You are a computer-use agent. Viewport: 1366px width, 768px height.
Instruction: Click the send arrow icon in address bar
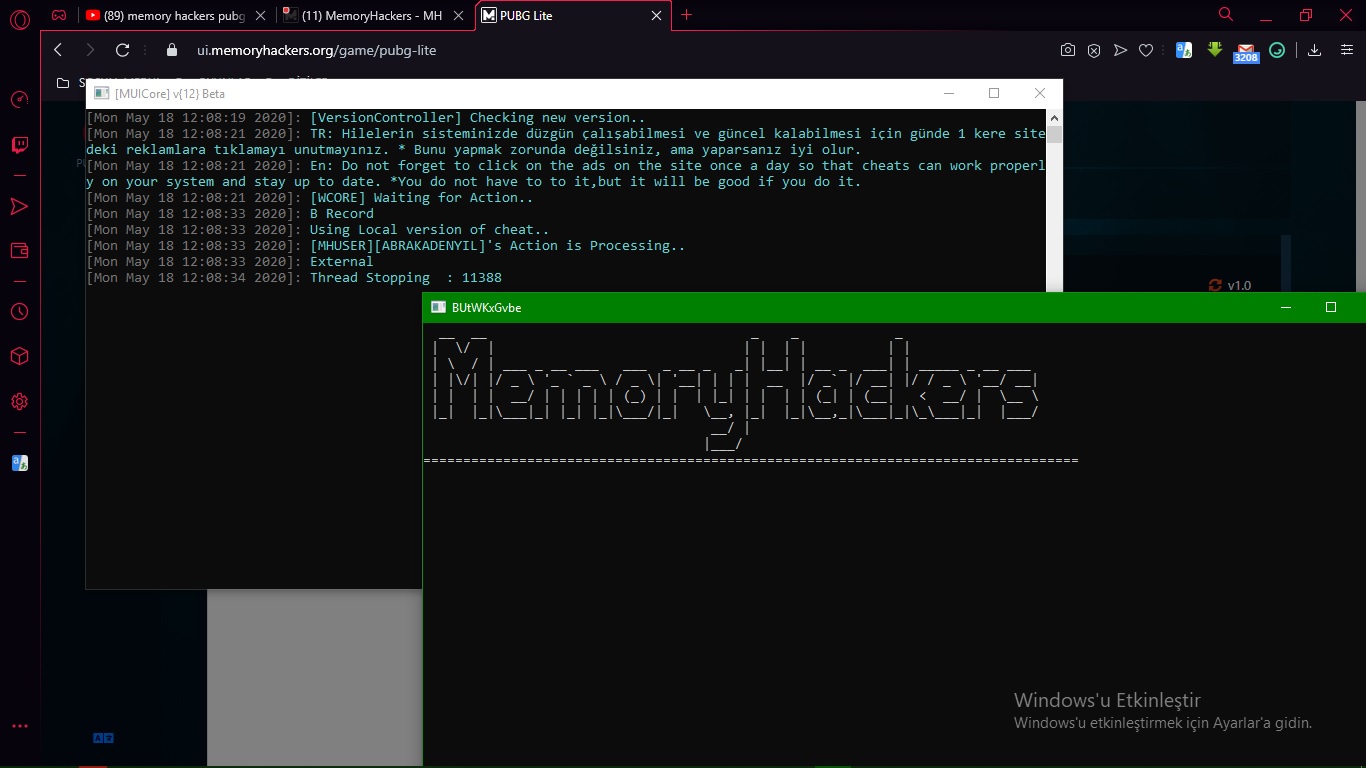point(1120,50)
